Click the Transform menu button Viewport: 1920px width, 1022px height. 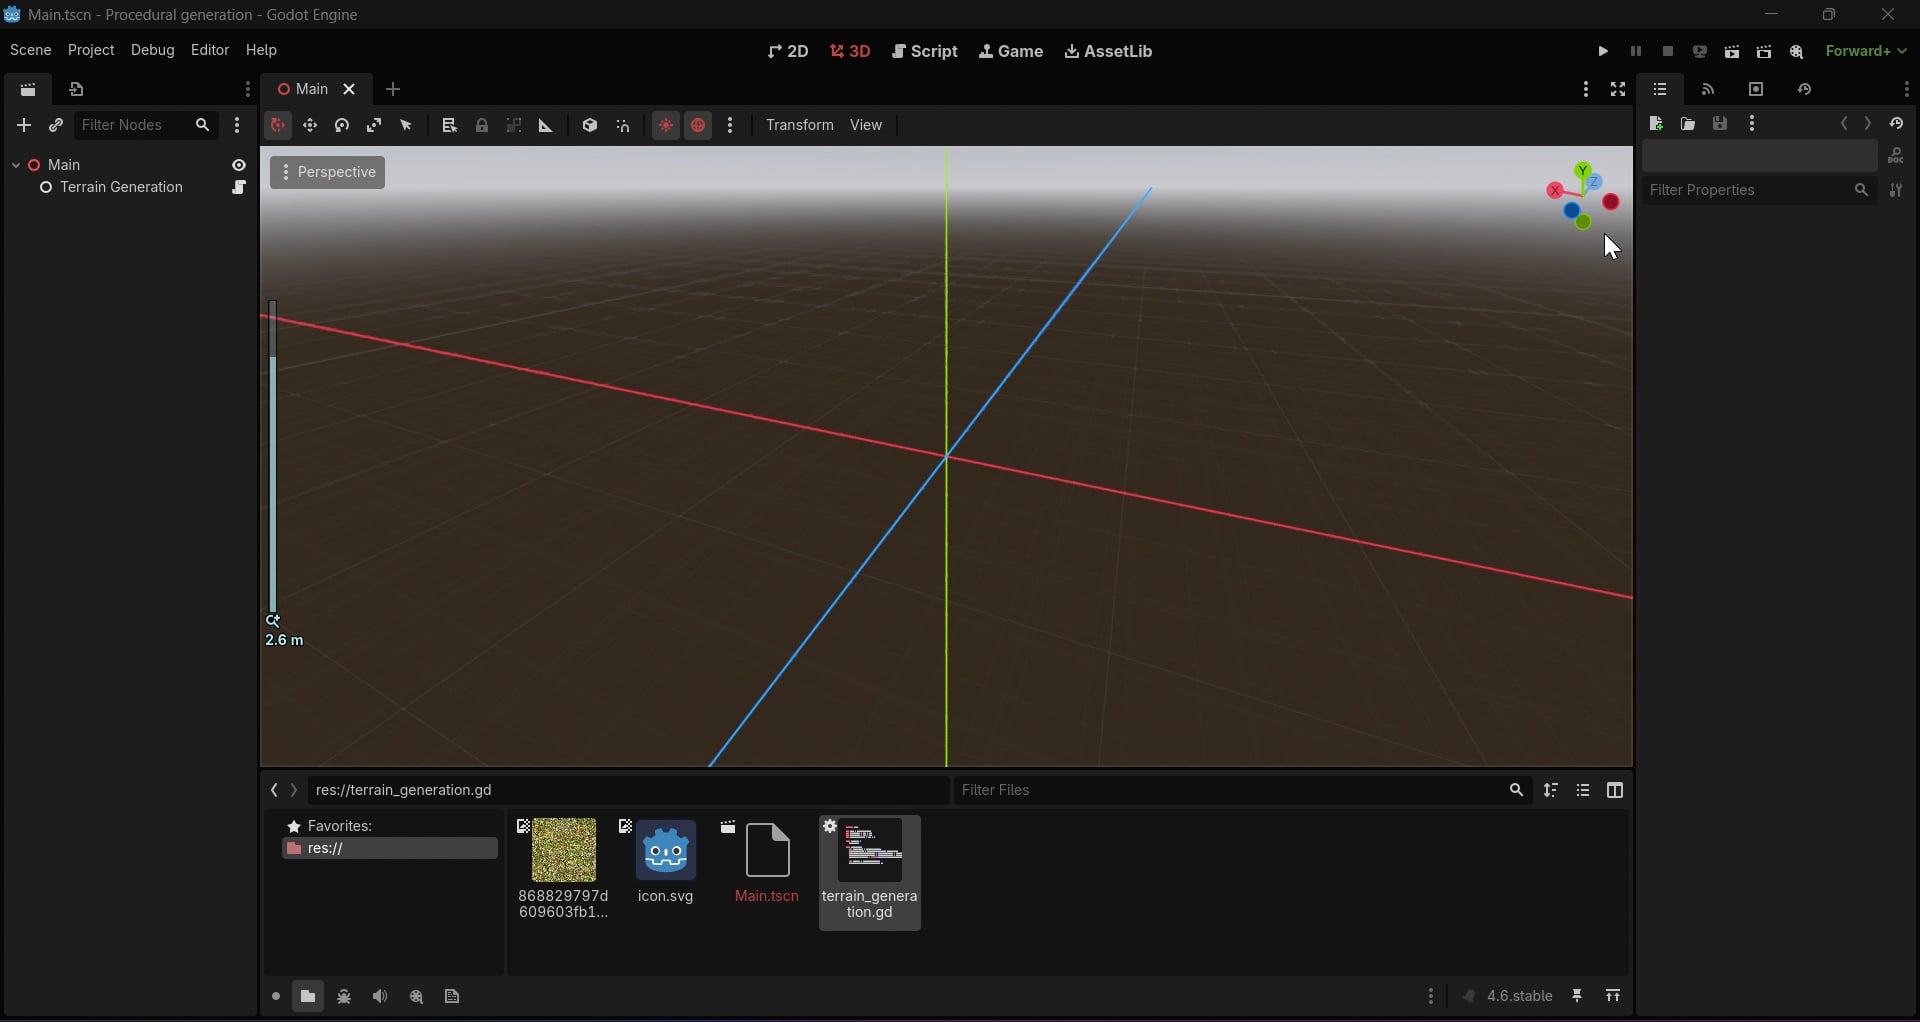tap(799, 126)
